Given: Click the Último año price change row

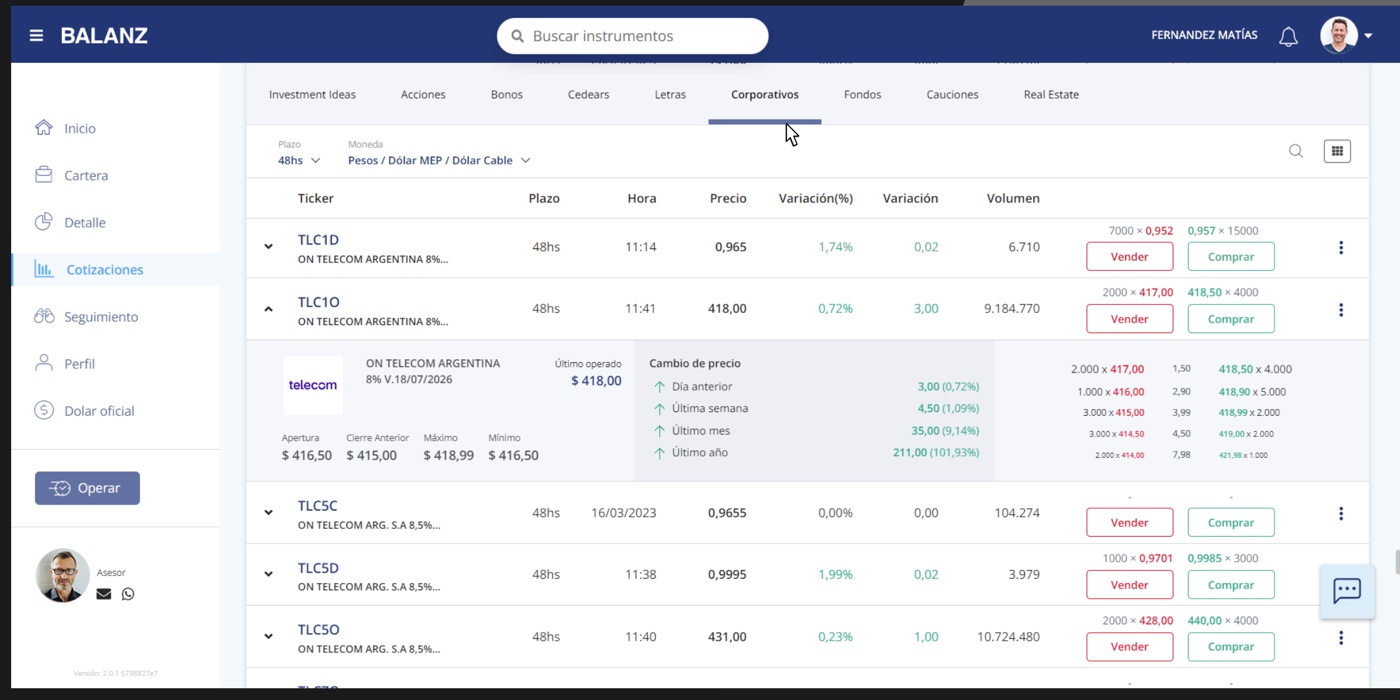Looking at the screenshot, I should [x=815, y=453].
